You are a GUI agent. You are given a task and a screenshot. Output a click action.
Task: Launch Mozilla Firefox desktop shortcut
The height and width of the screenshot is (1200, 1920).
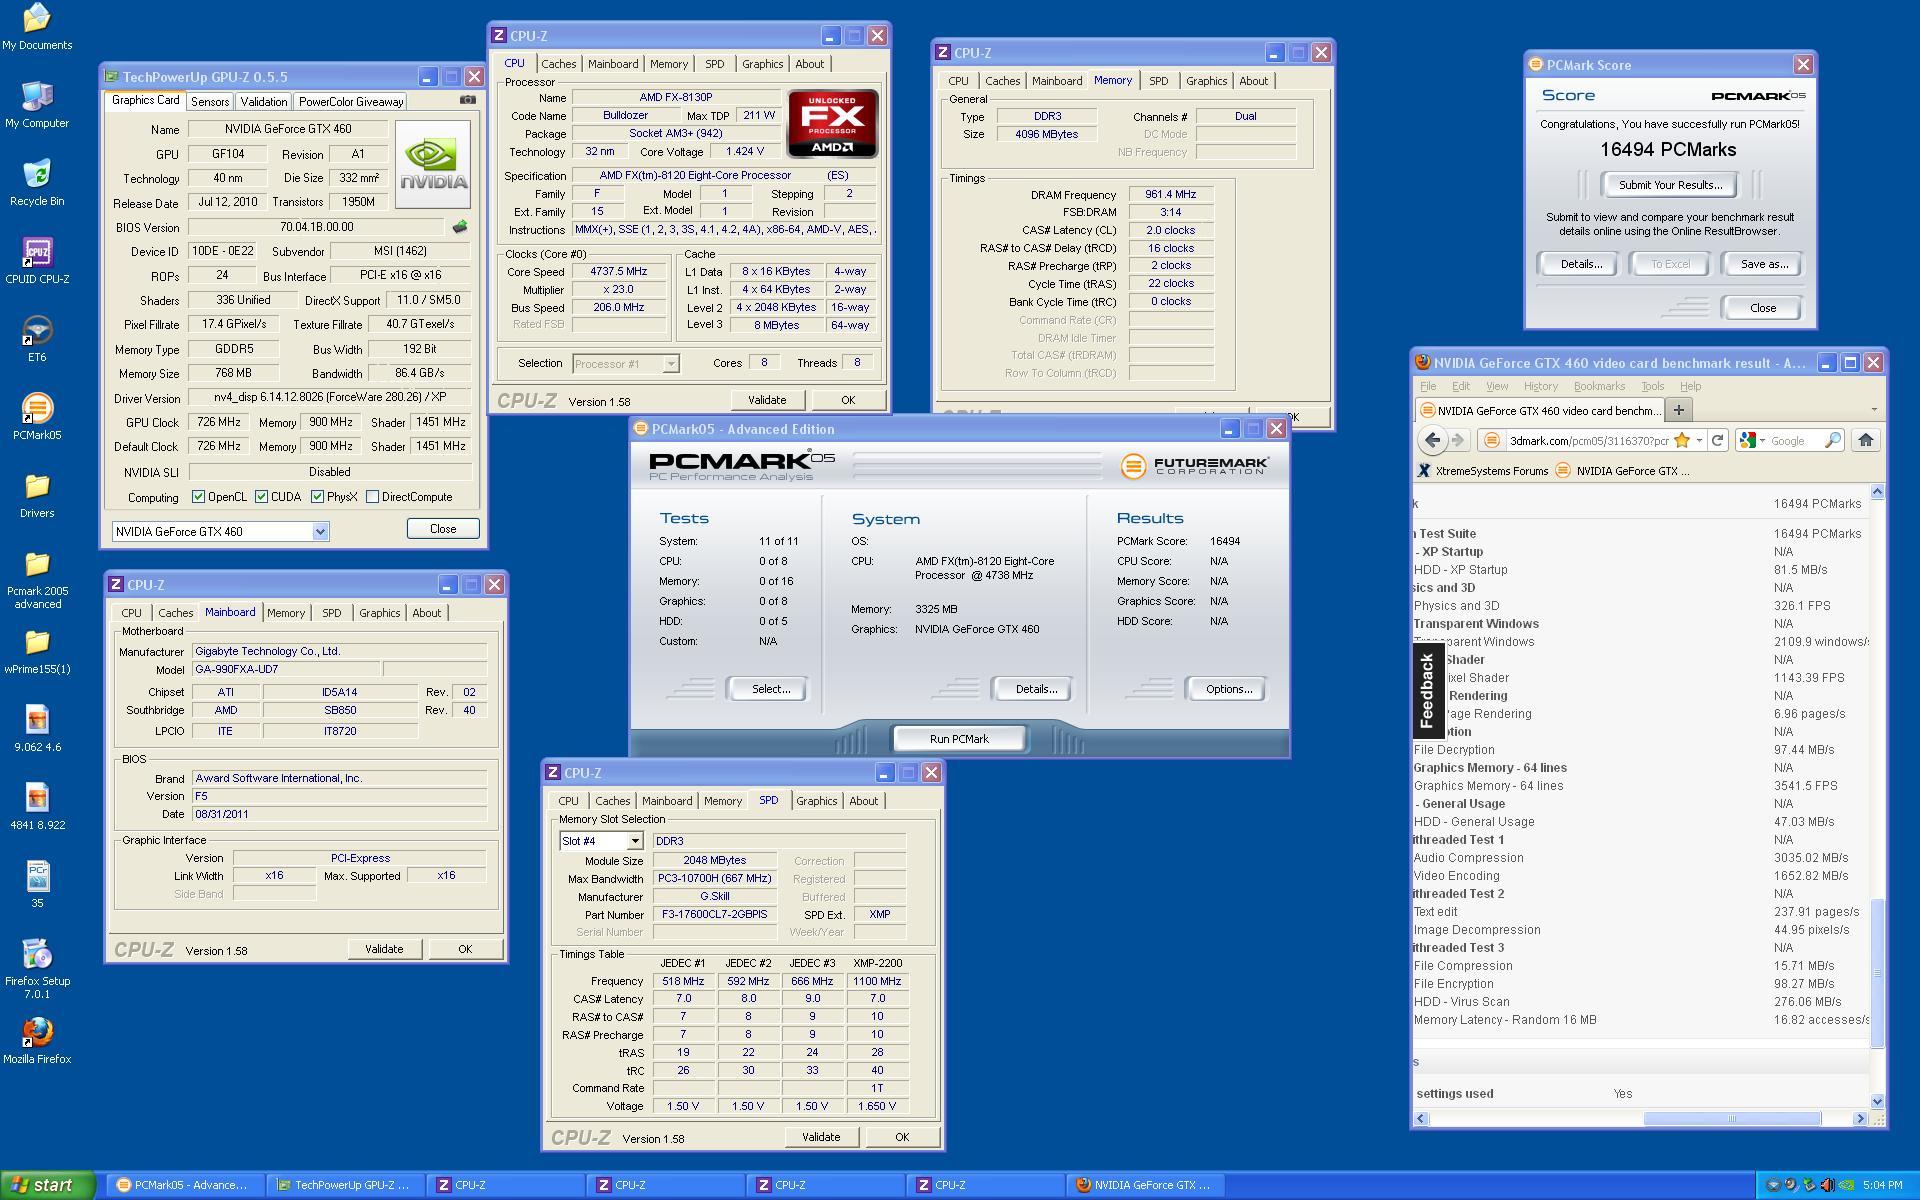37,1041
